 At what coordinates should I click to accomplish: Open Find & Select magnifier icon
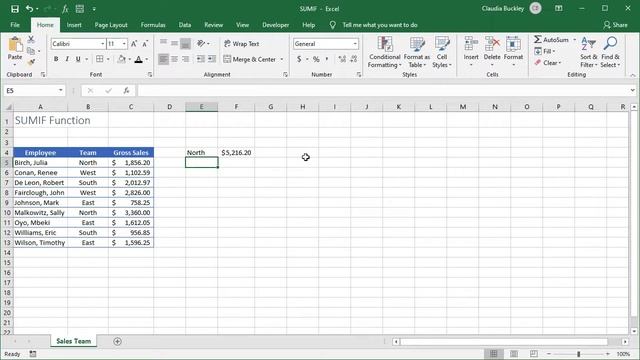611,44
